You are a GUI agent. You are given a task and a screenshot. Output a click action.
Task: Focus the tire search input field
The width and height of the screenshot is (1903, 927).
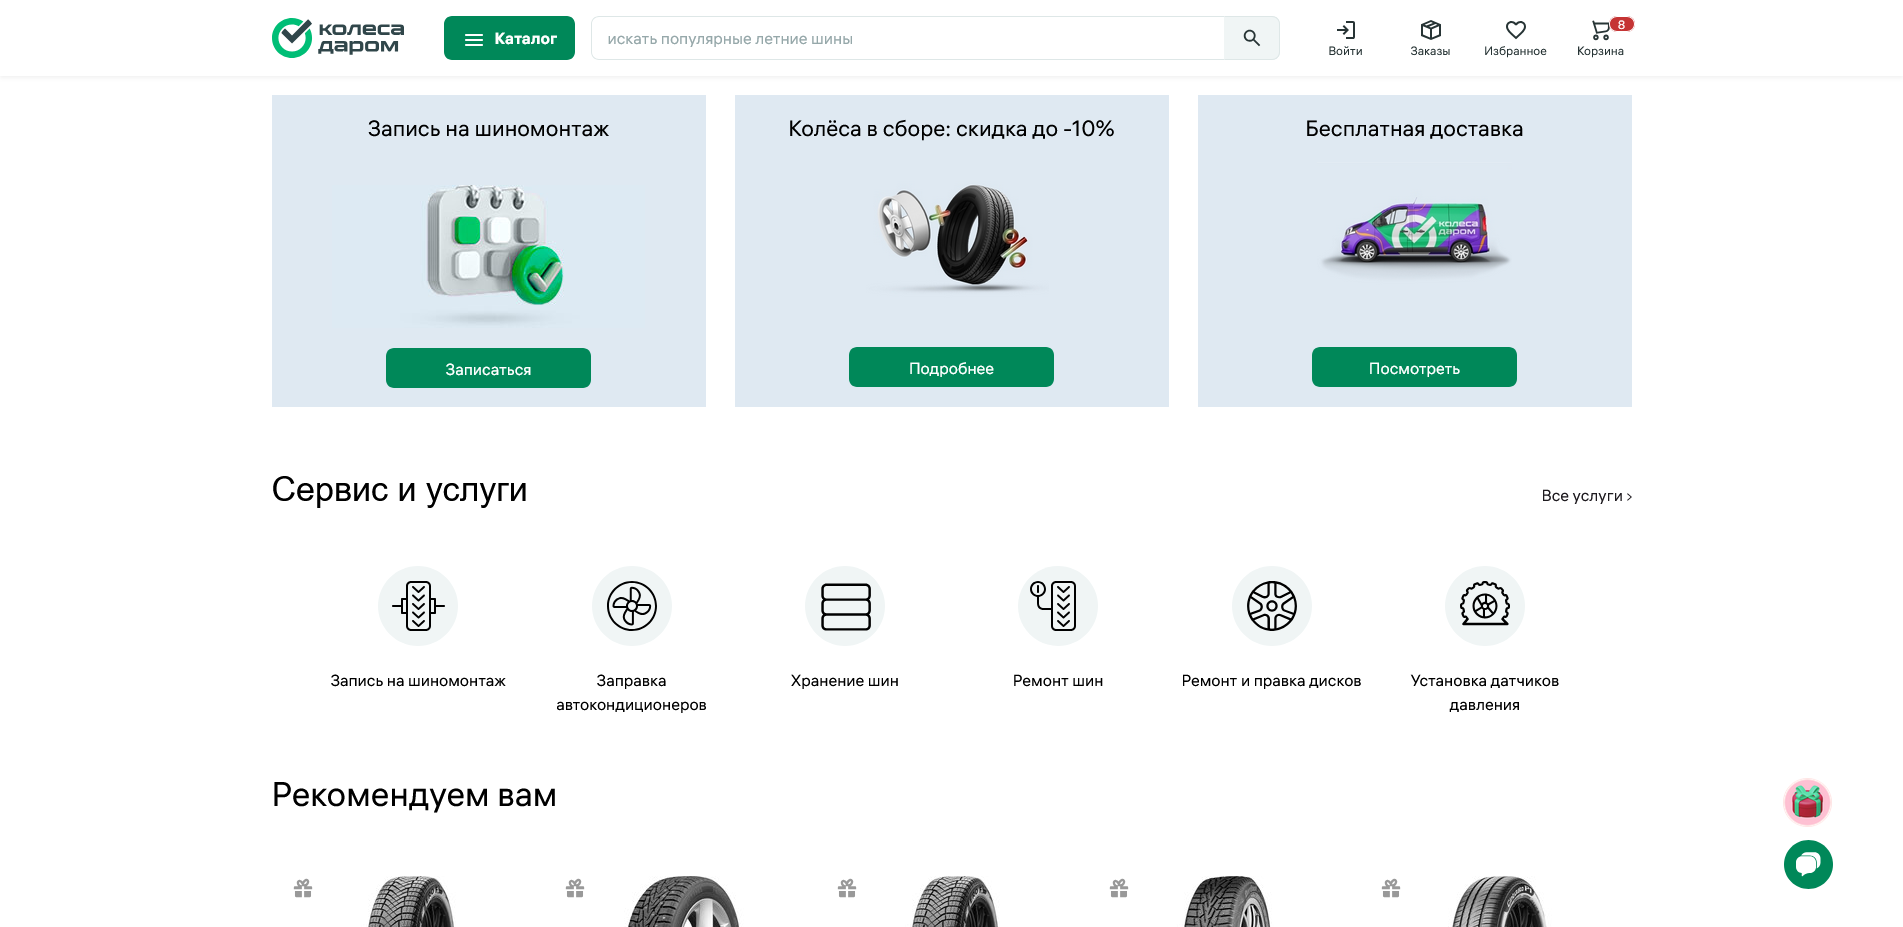point(907,38)
